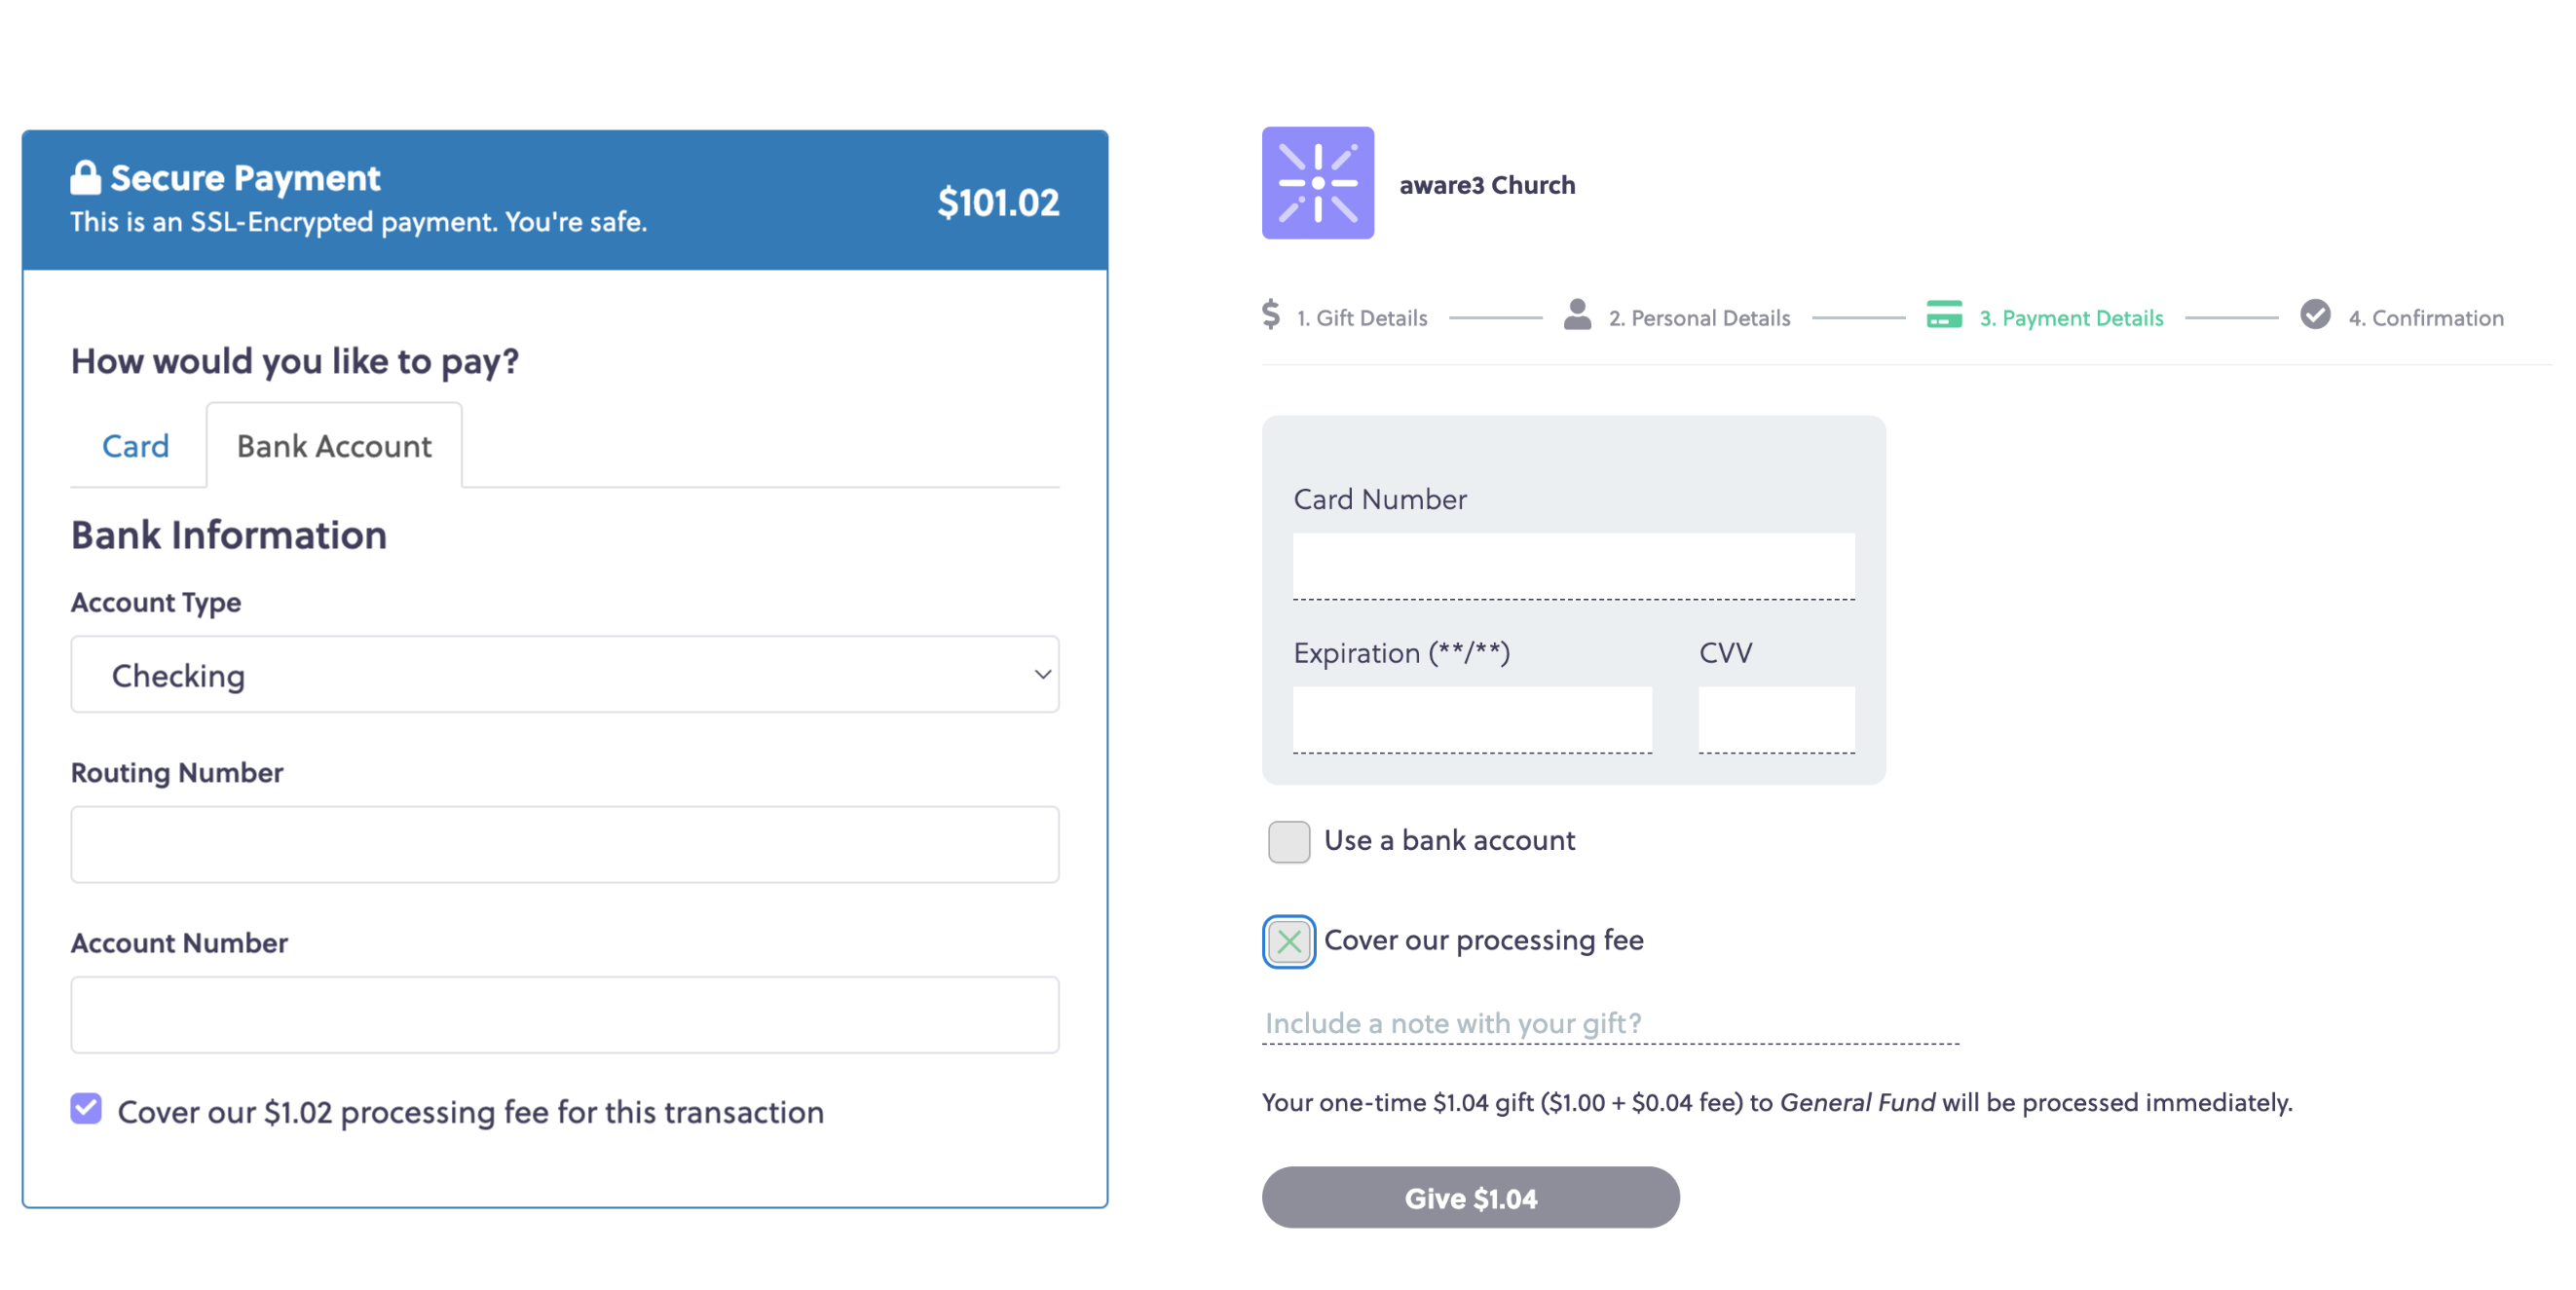Click the green X in processing fee checkbox
Screen dimensions: 2576x1290
[1289, 941]
